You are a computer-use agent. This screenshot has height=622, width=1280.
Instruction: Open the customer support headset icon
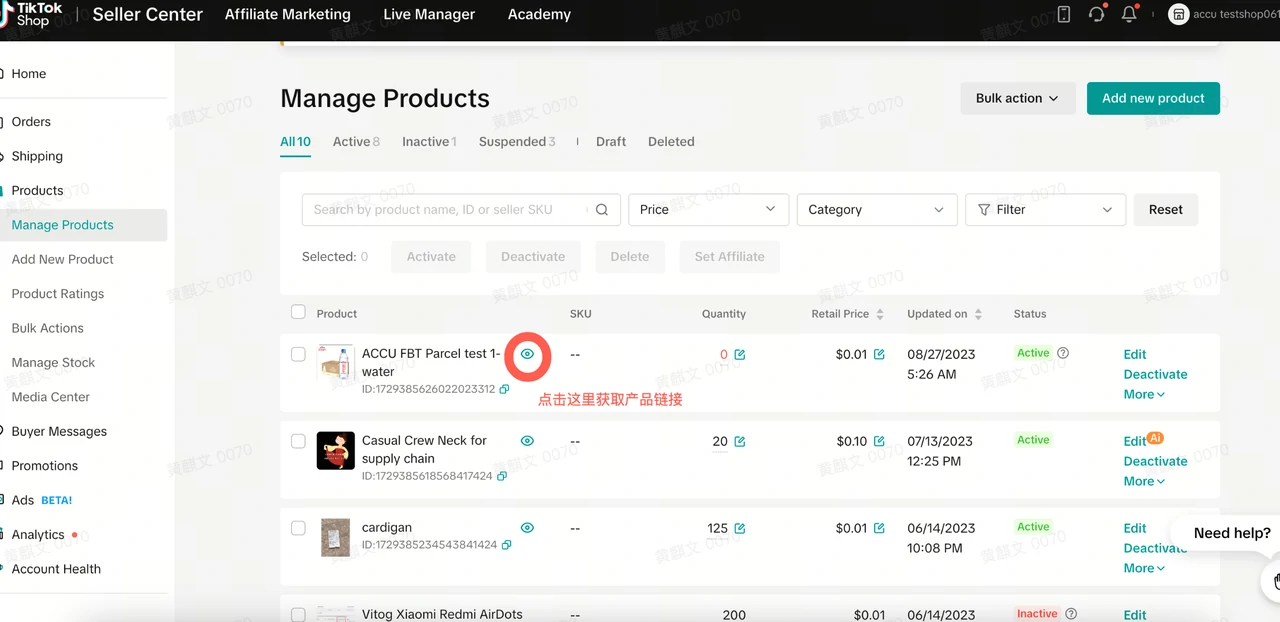1096,14
